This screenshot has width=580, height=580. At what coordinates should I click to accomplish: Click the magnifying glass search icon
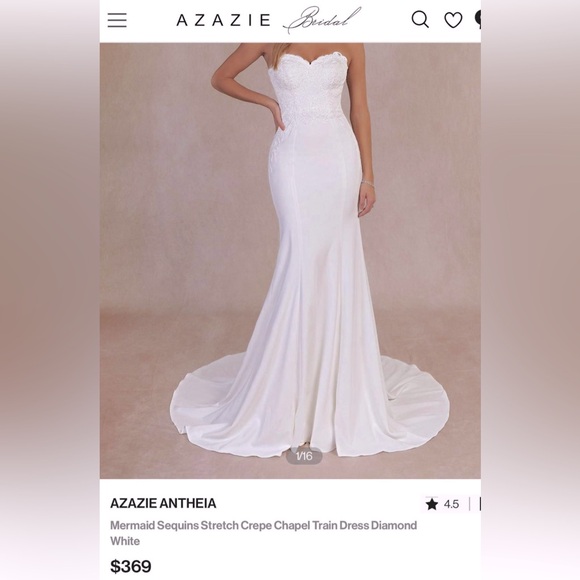pyautogui.click(x=420, y=20)
